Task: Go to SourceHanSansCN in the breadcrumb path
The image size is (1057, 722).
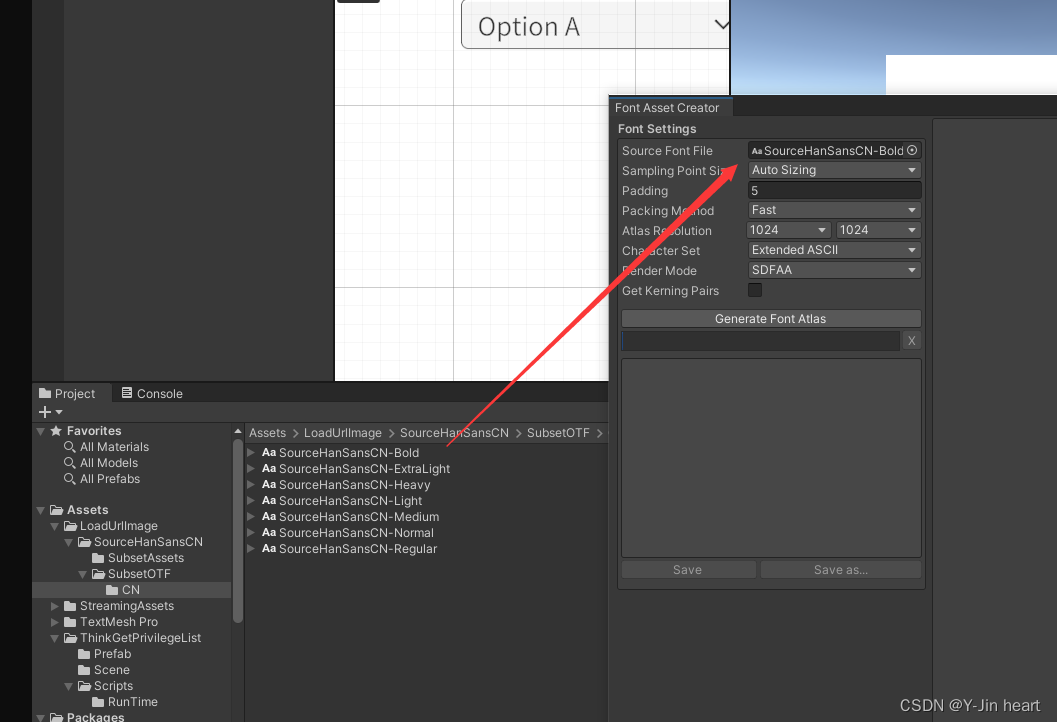Action: [454, 433]
